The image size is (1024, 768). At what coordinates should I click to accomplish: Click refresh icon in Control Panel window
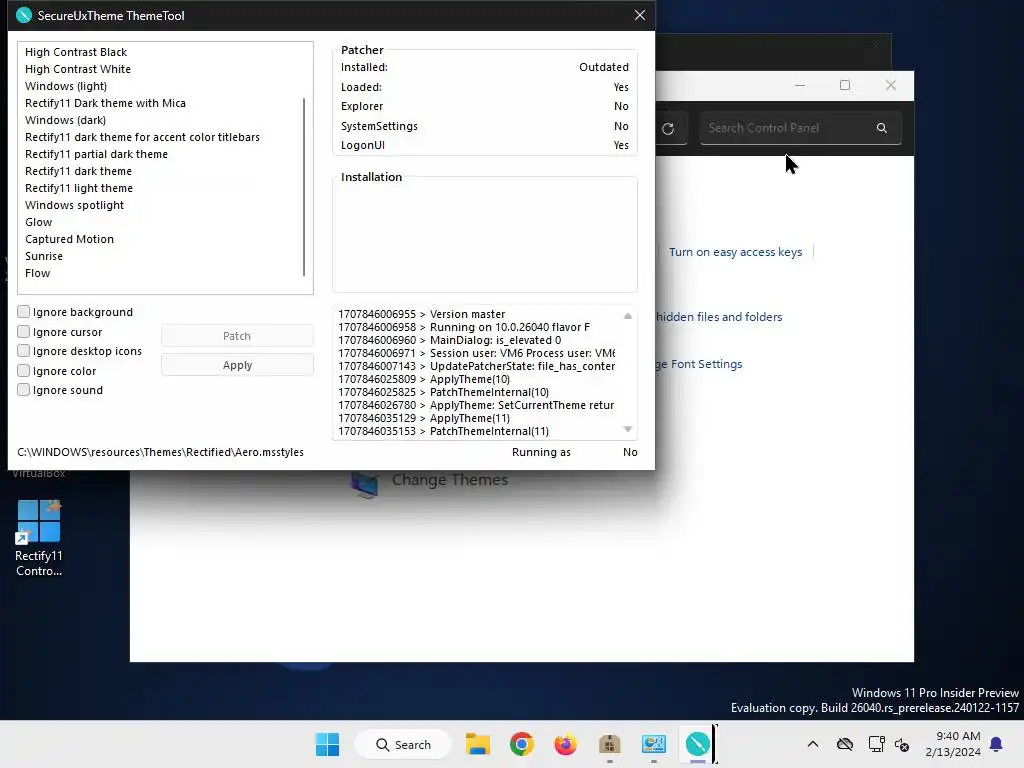pos(667,129)
